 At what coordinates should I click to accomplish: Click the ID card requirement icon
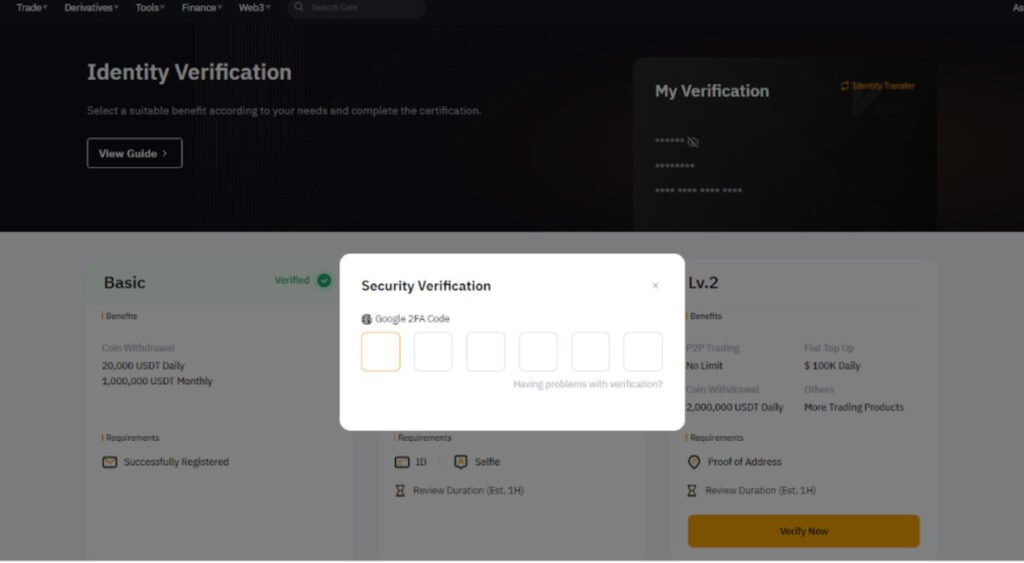pyautogui.click(x=402, y=462)
